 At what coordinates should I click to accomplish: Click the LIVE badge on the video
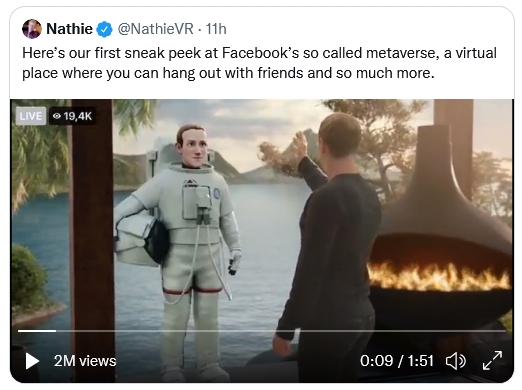pos(31,116)
